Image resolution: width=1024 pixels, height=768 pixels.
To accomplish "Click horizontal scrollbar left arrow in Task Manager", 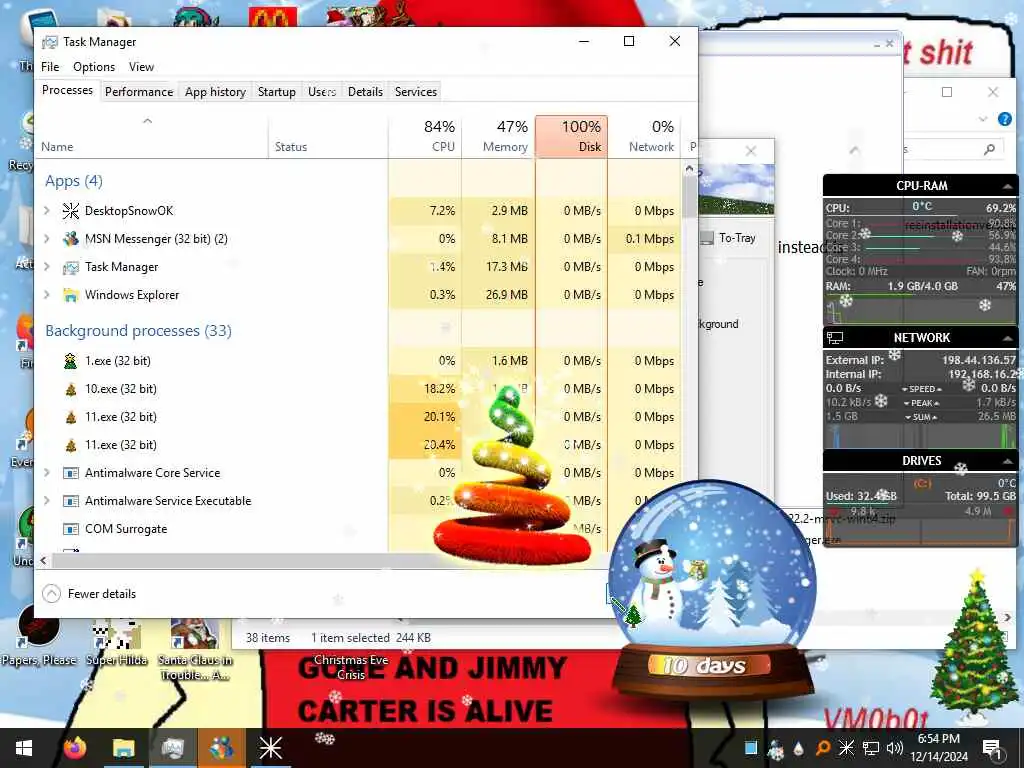I will coord(44,560).
